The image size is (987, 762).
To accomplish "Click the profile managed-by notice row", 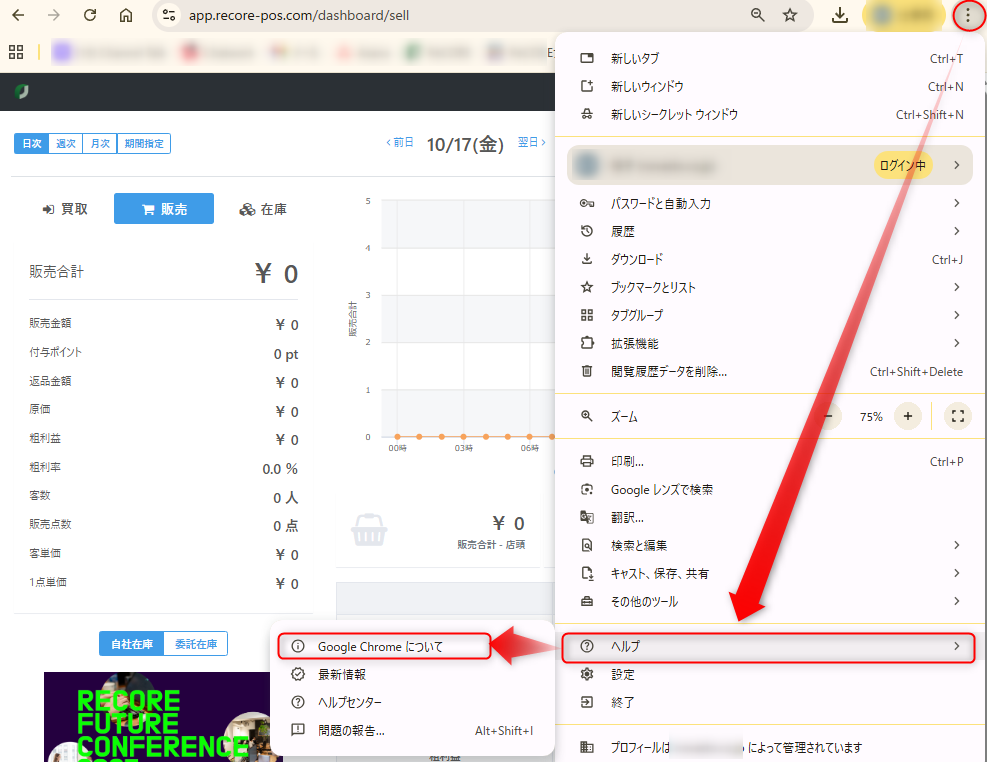I will 771,747.
